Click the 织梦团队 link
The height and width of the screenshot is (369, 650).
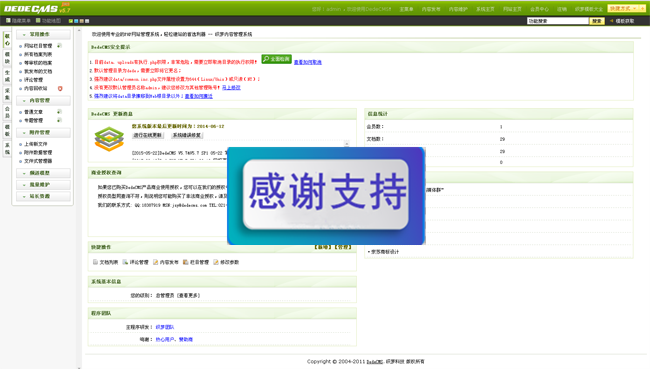pos(165,327)
